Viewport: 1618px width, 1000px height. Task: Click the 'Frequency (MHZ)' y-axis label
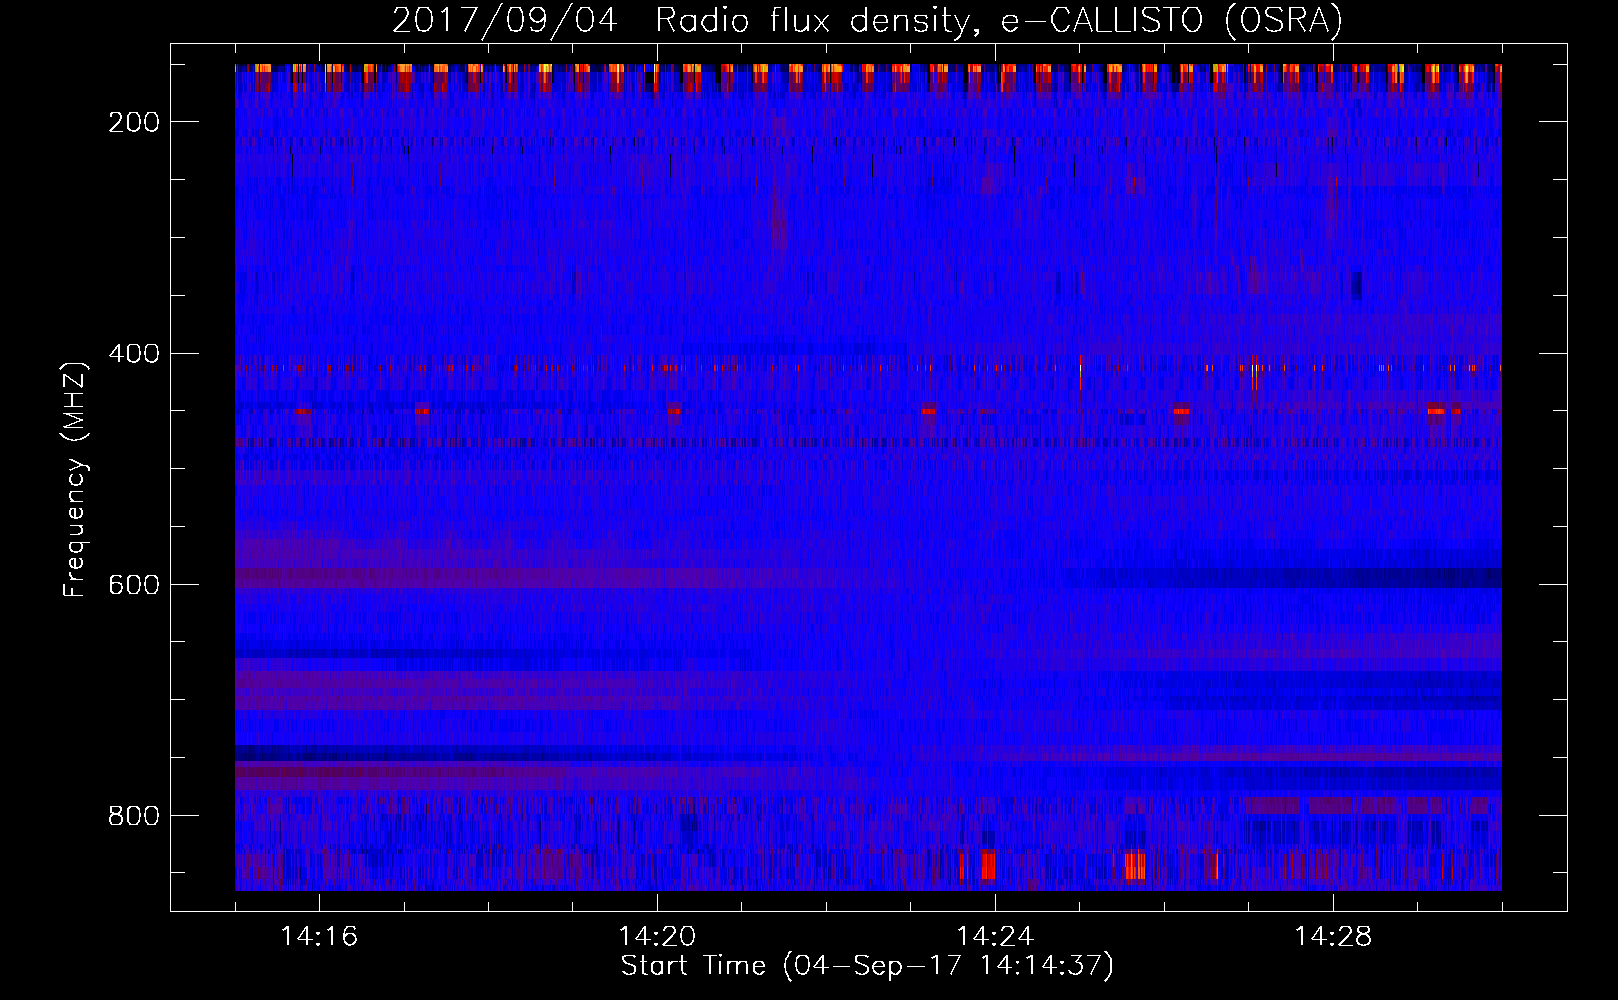(75, 479)
